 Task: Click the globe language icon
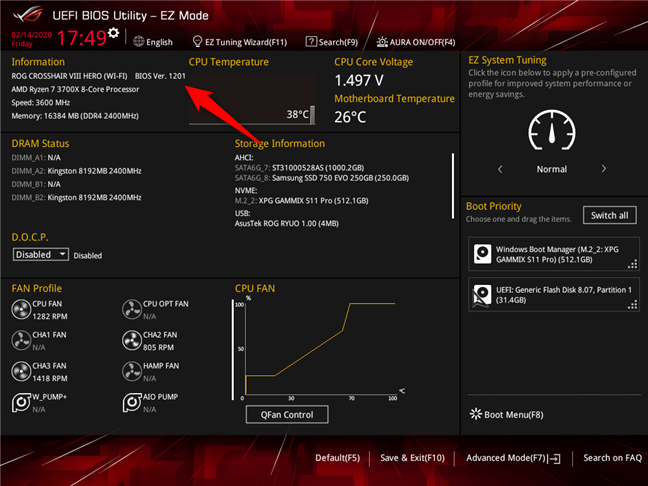click(x=139, y=42)
